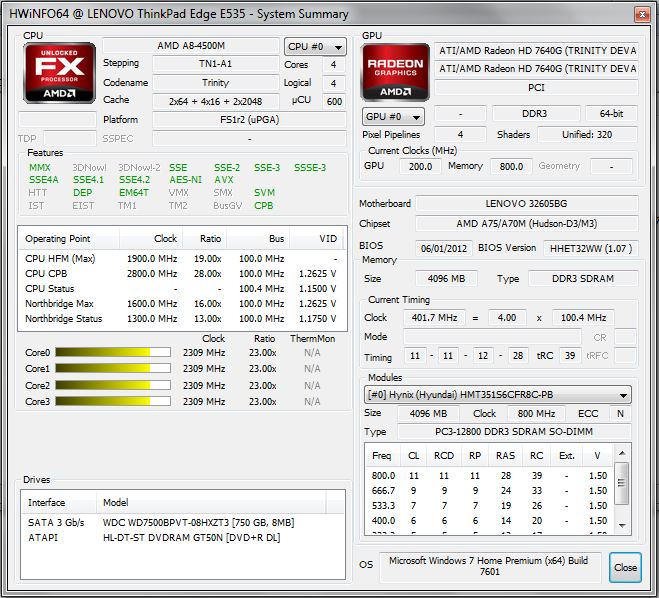659x598 pixels.
Task: Click the HHET32WW (1.07) BIOS version field
Action: click(x=591, y=248)
